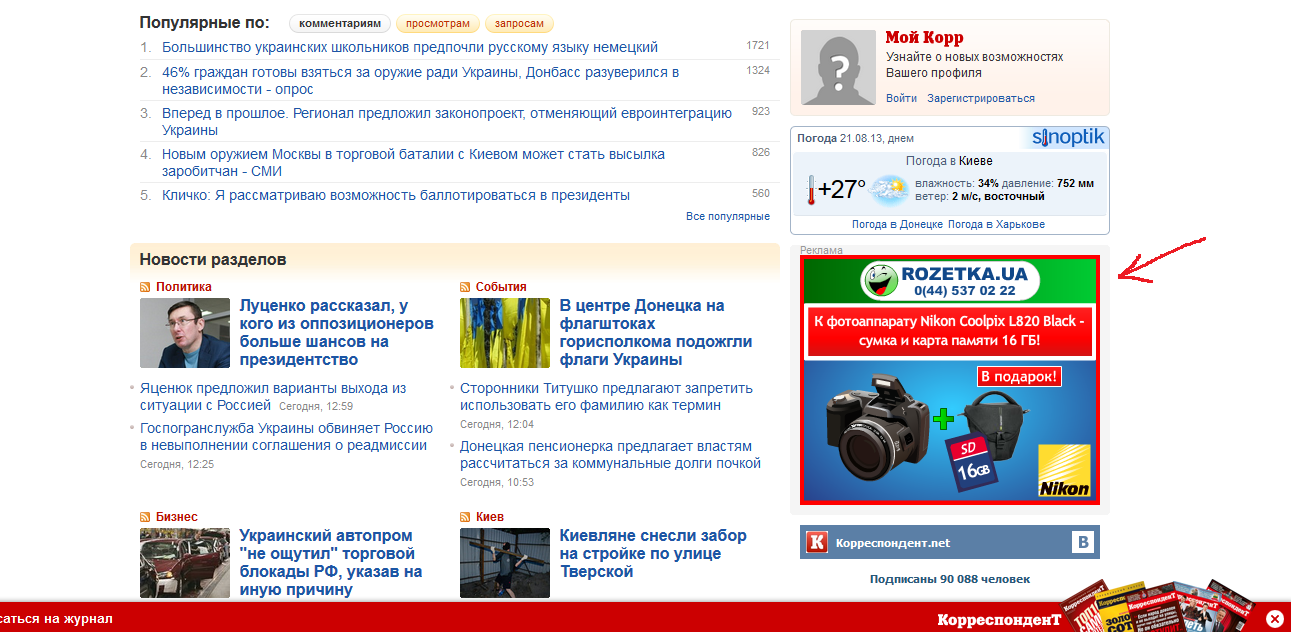Image resolution: width=1291 pixels, height=632 pixels.
Task: Click the RSS icon next to Киев
Action: 465,517
